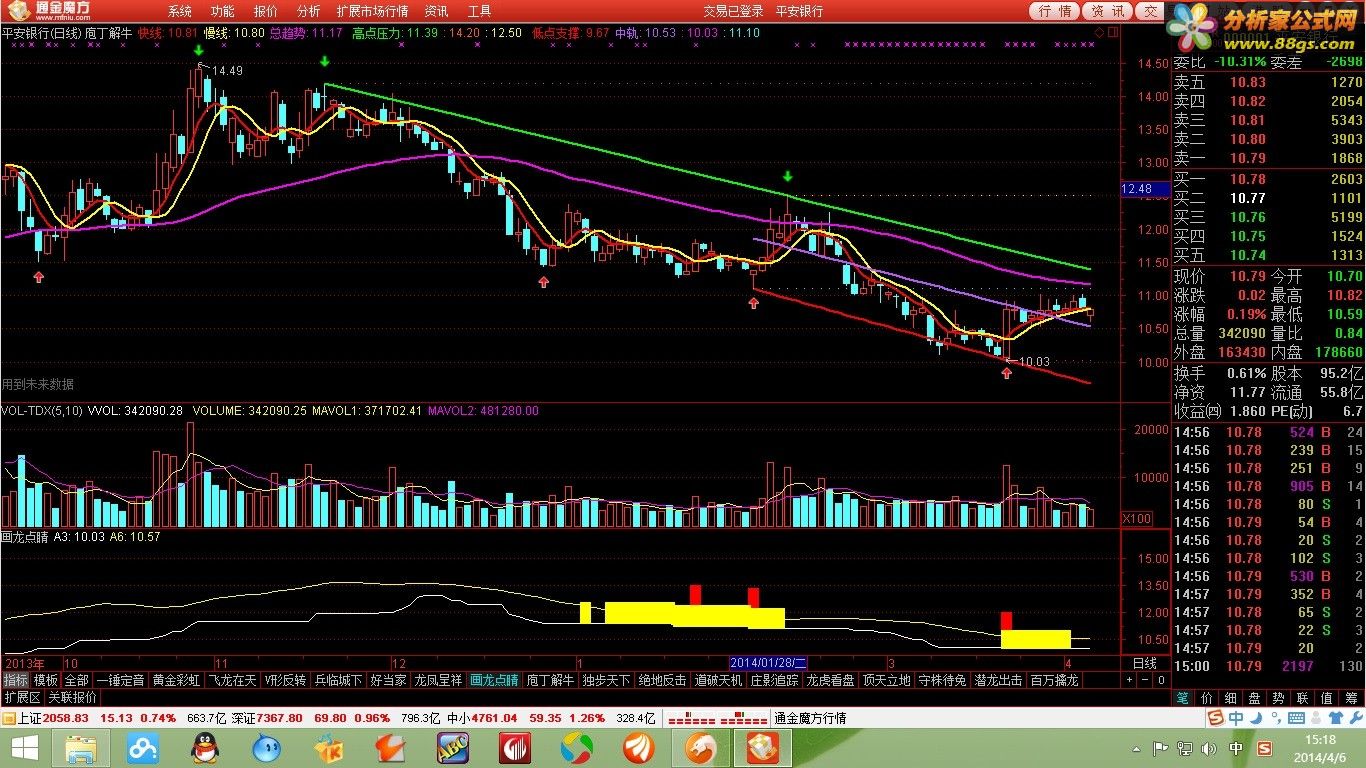
Task: Zoom out chart with the − button
Action: [1143, 680]
